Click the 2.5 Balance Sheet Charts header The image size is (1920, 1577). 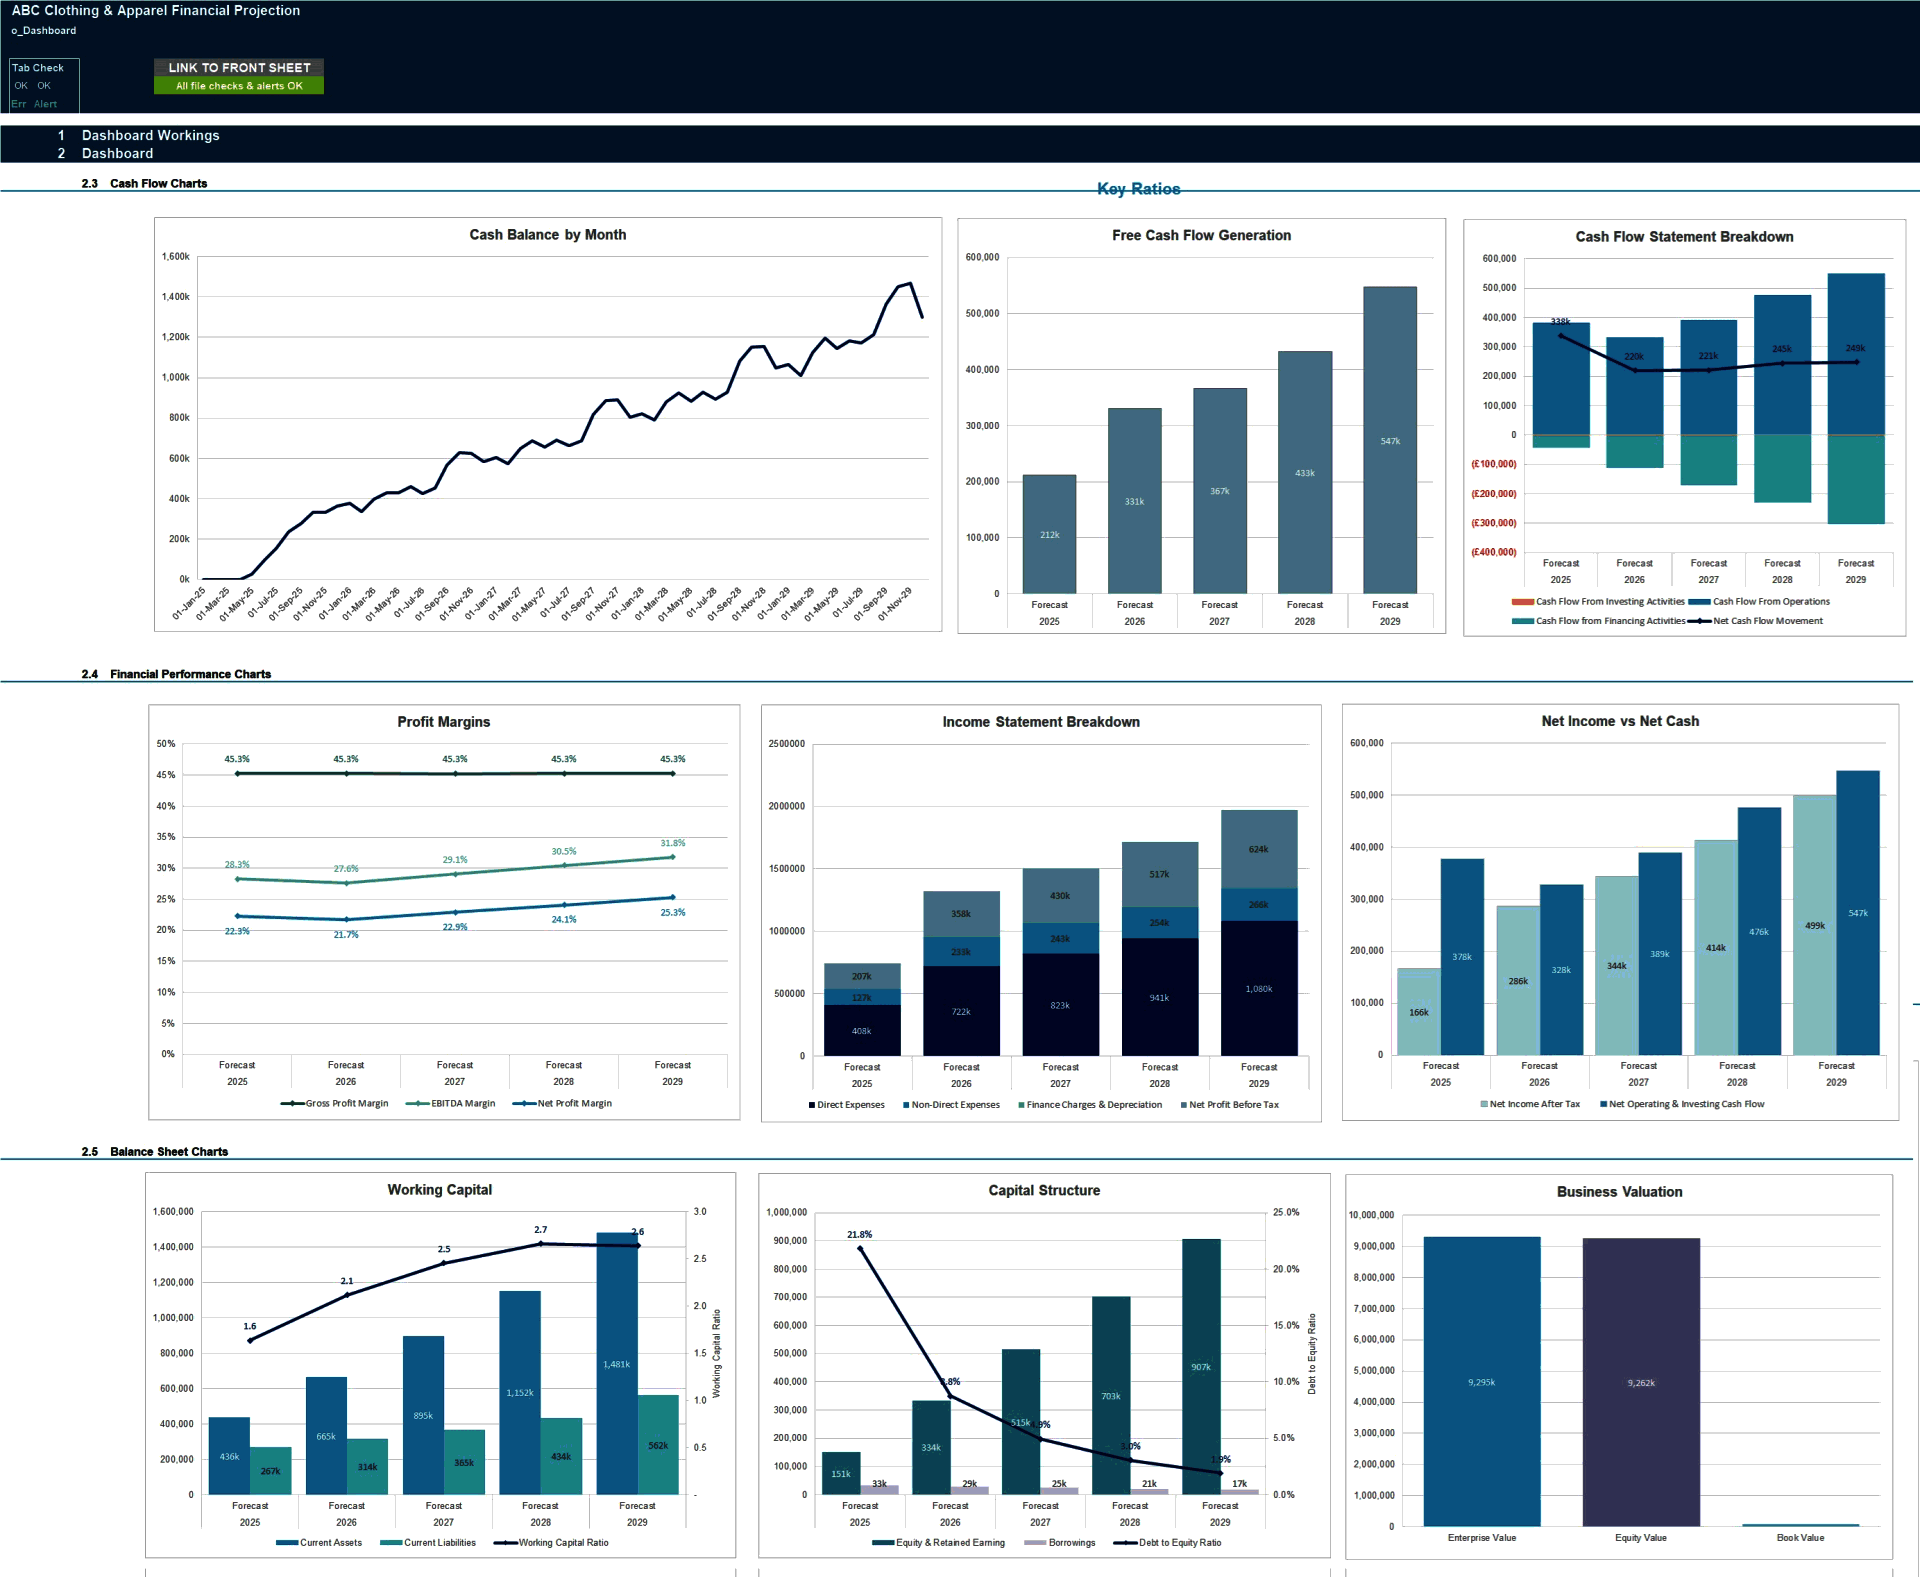pyautogui.click(x=155, y=1152)
